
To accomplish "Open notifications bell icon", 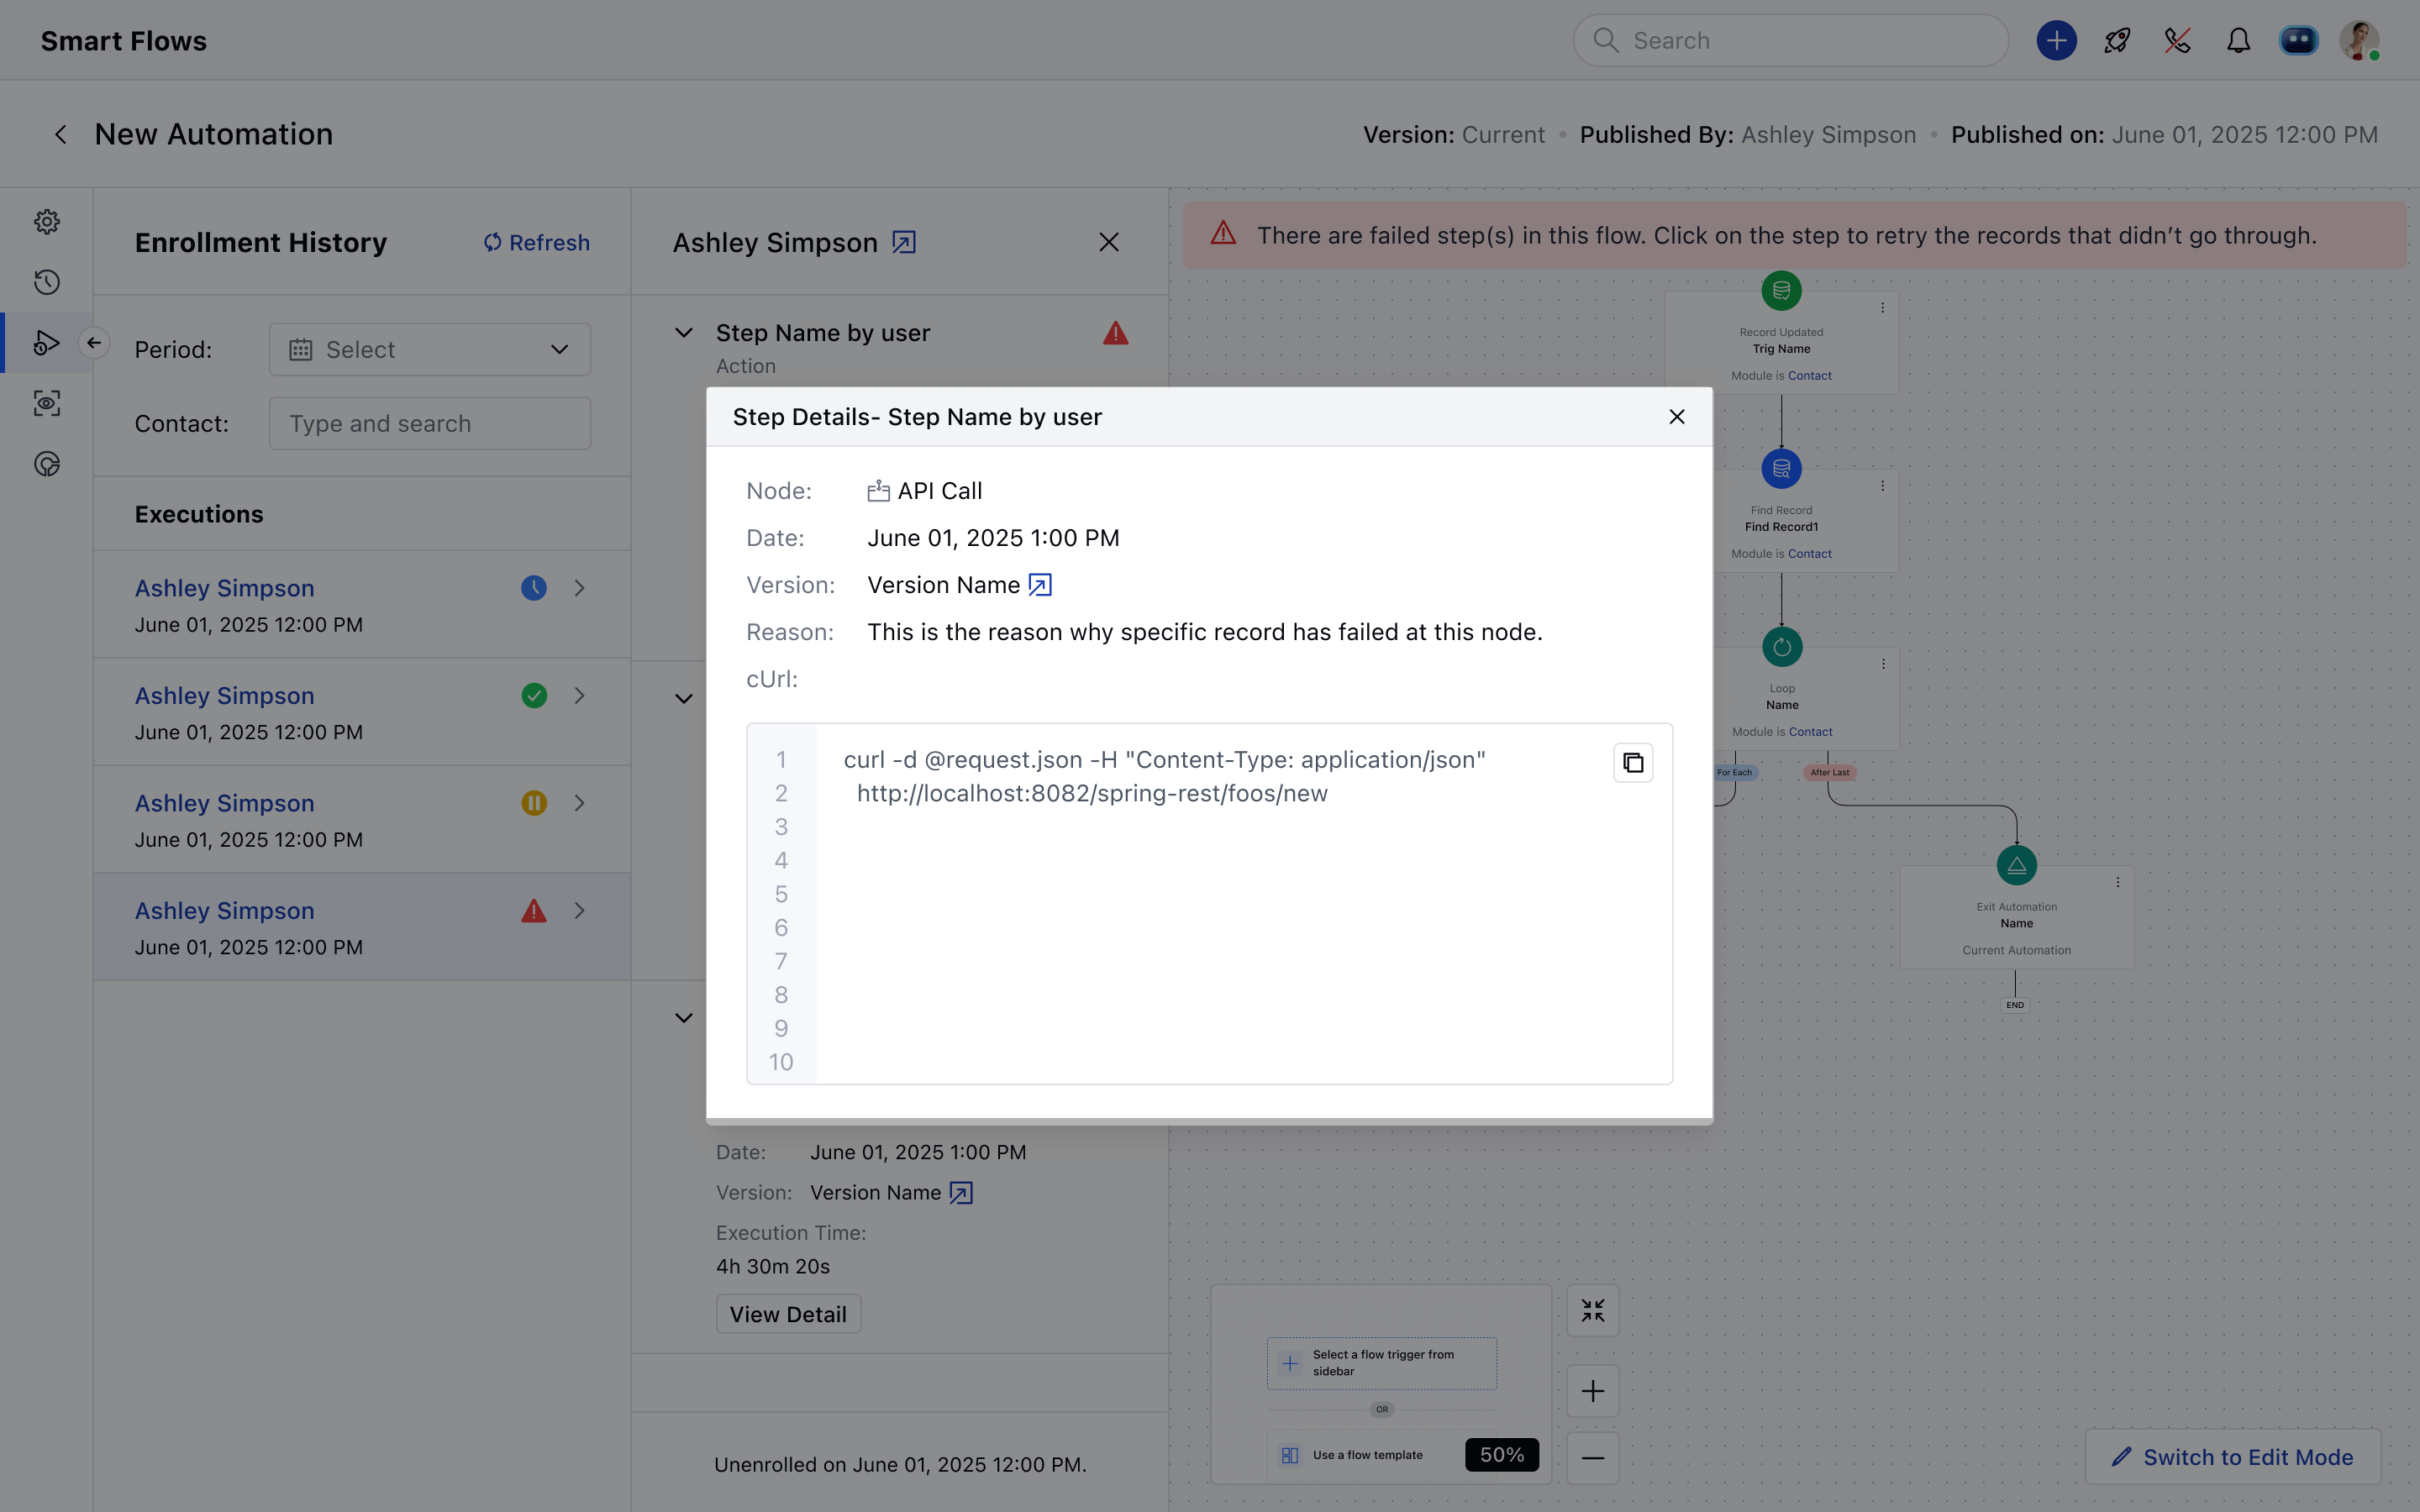I will point(2238,41).
